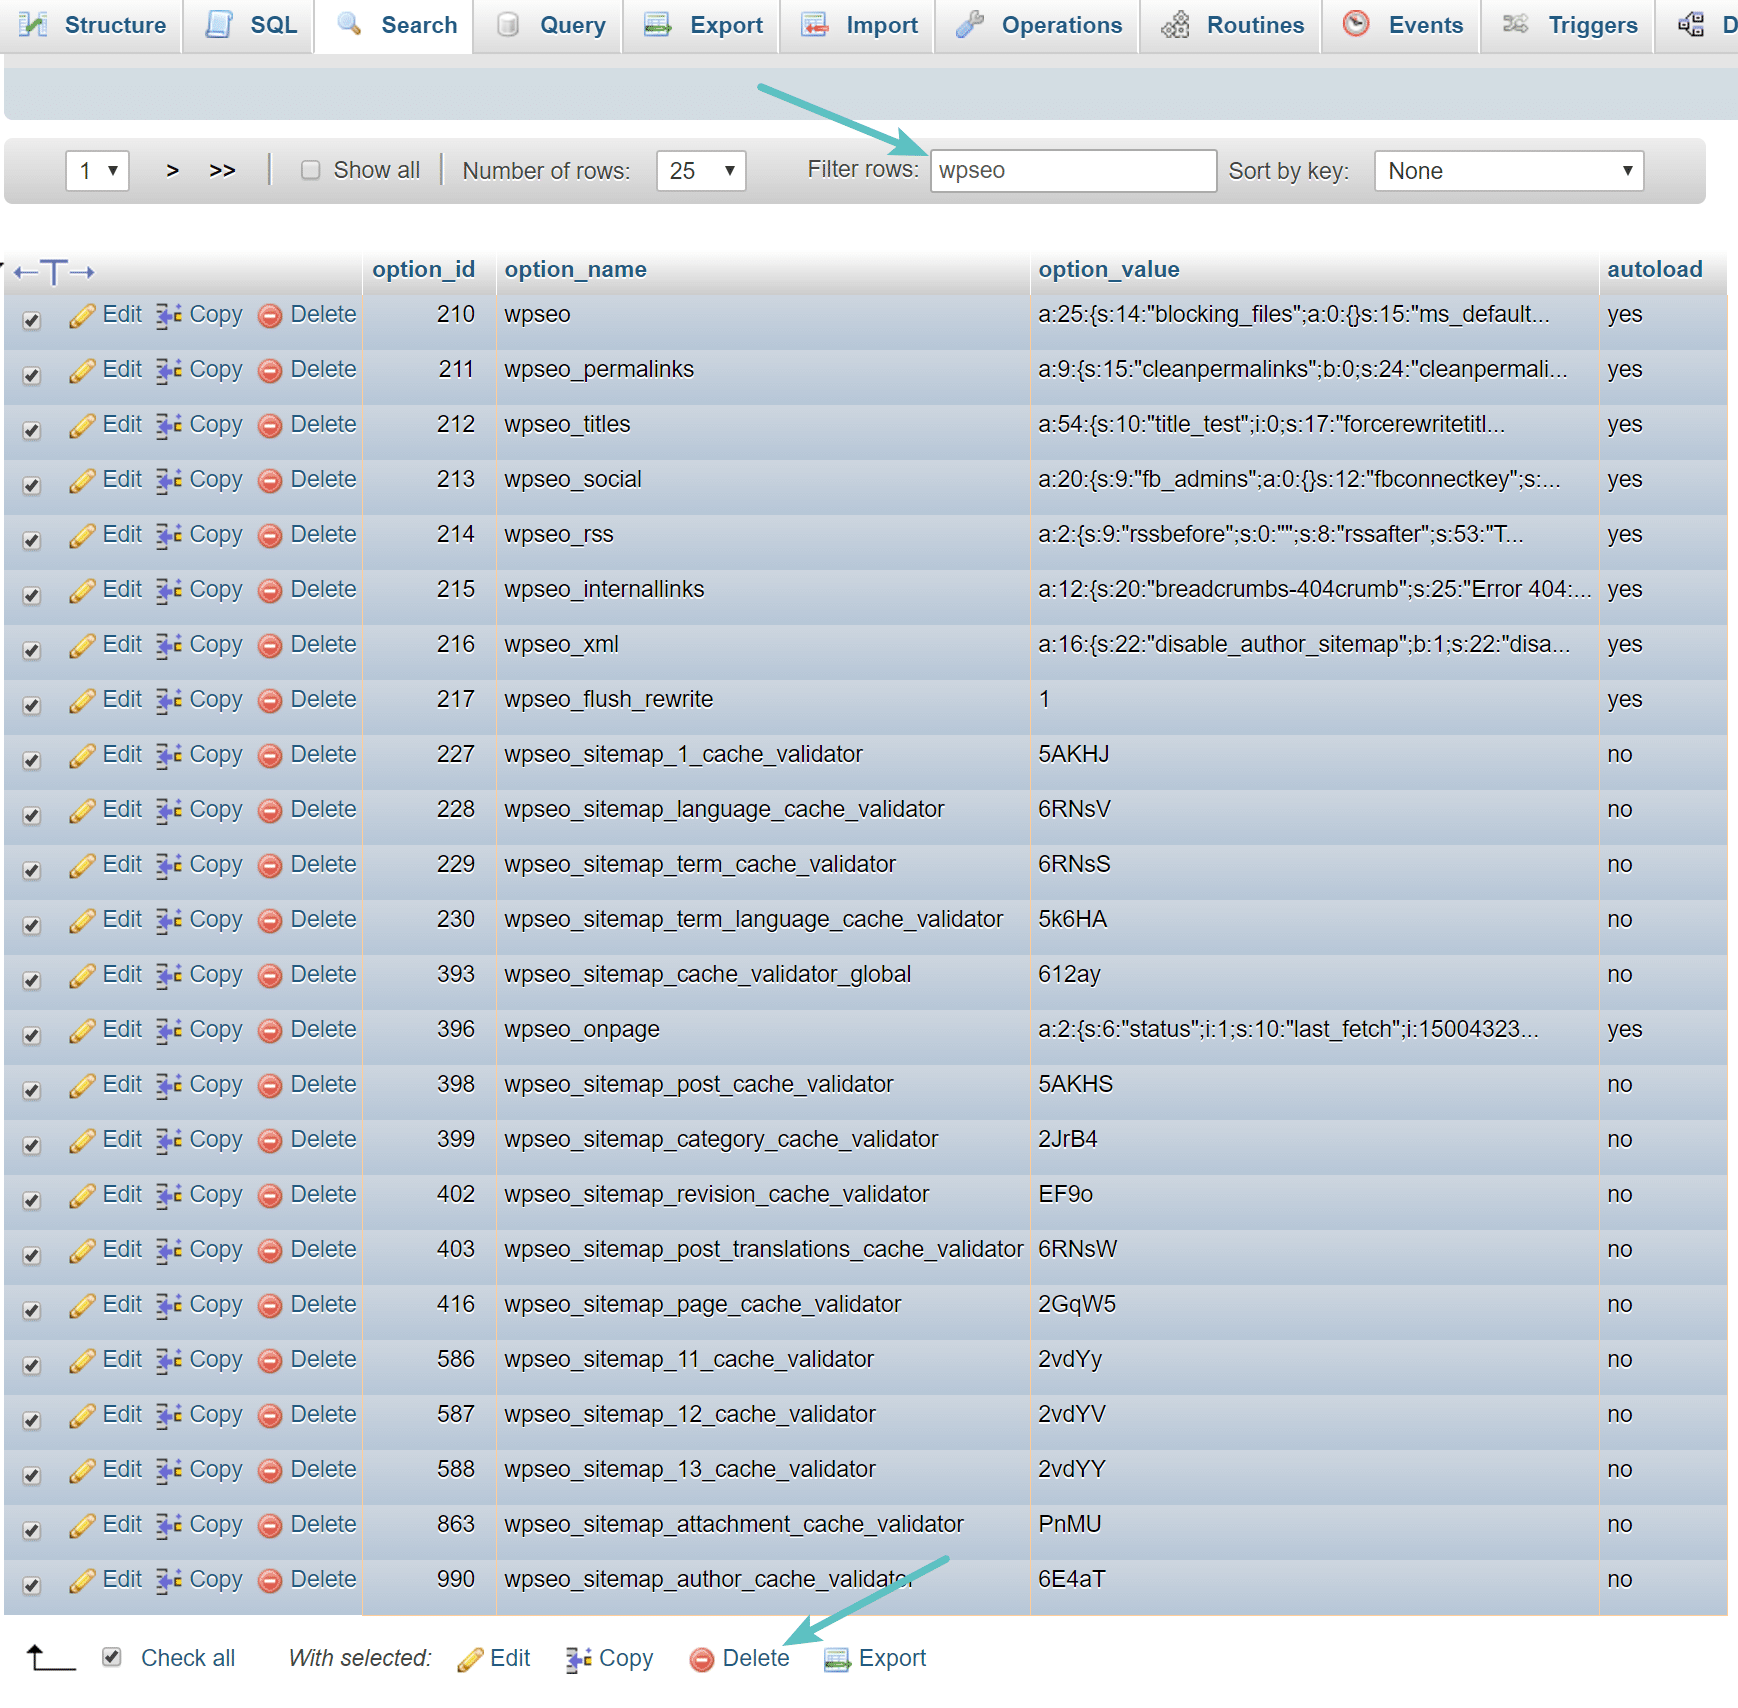Open the Number of rows dropdown
This screenshot has width=1738, height=1708.
click(700, 170)
